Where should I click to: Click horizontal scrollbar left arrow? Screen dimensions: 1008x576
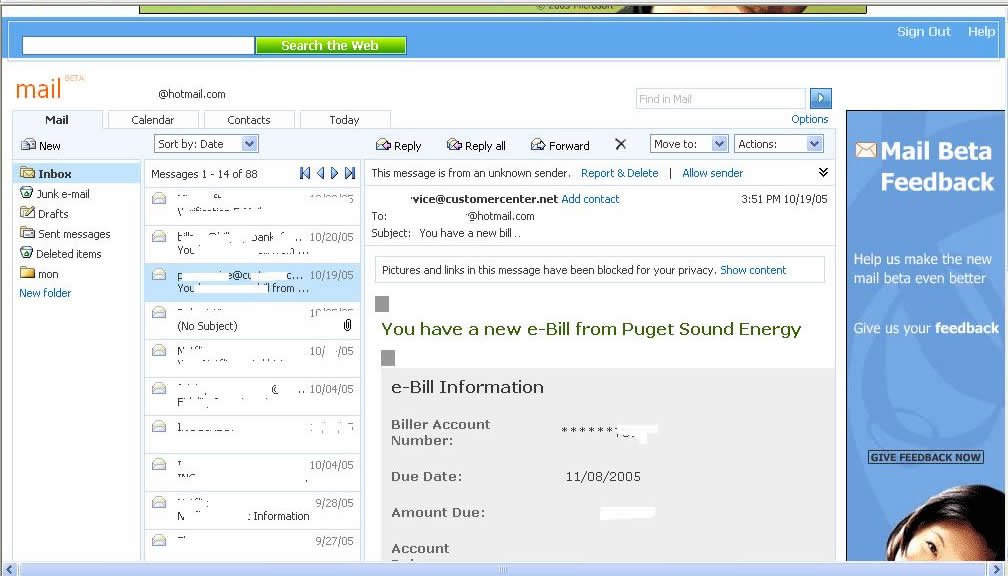coord(7,570)
